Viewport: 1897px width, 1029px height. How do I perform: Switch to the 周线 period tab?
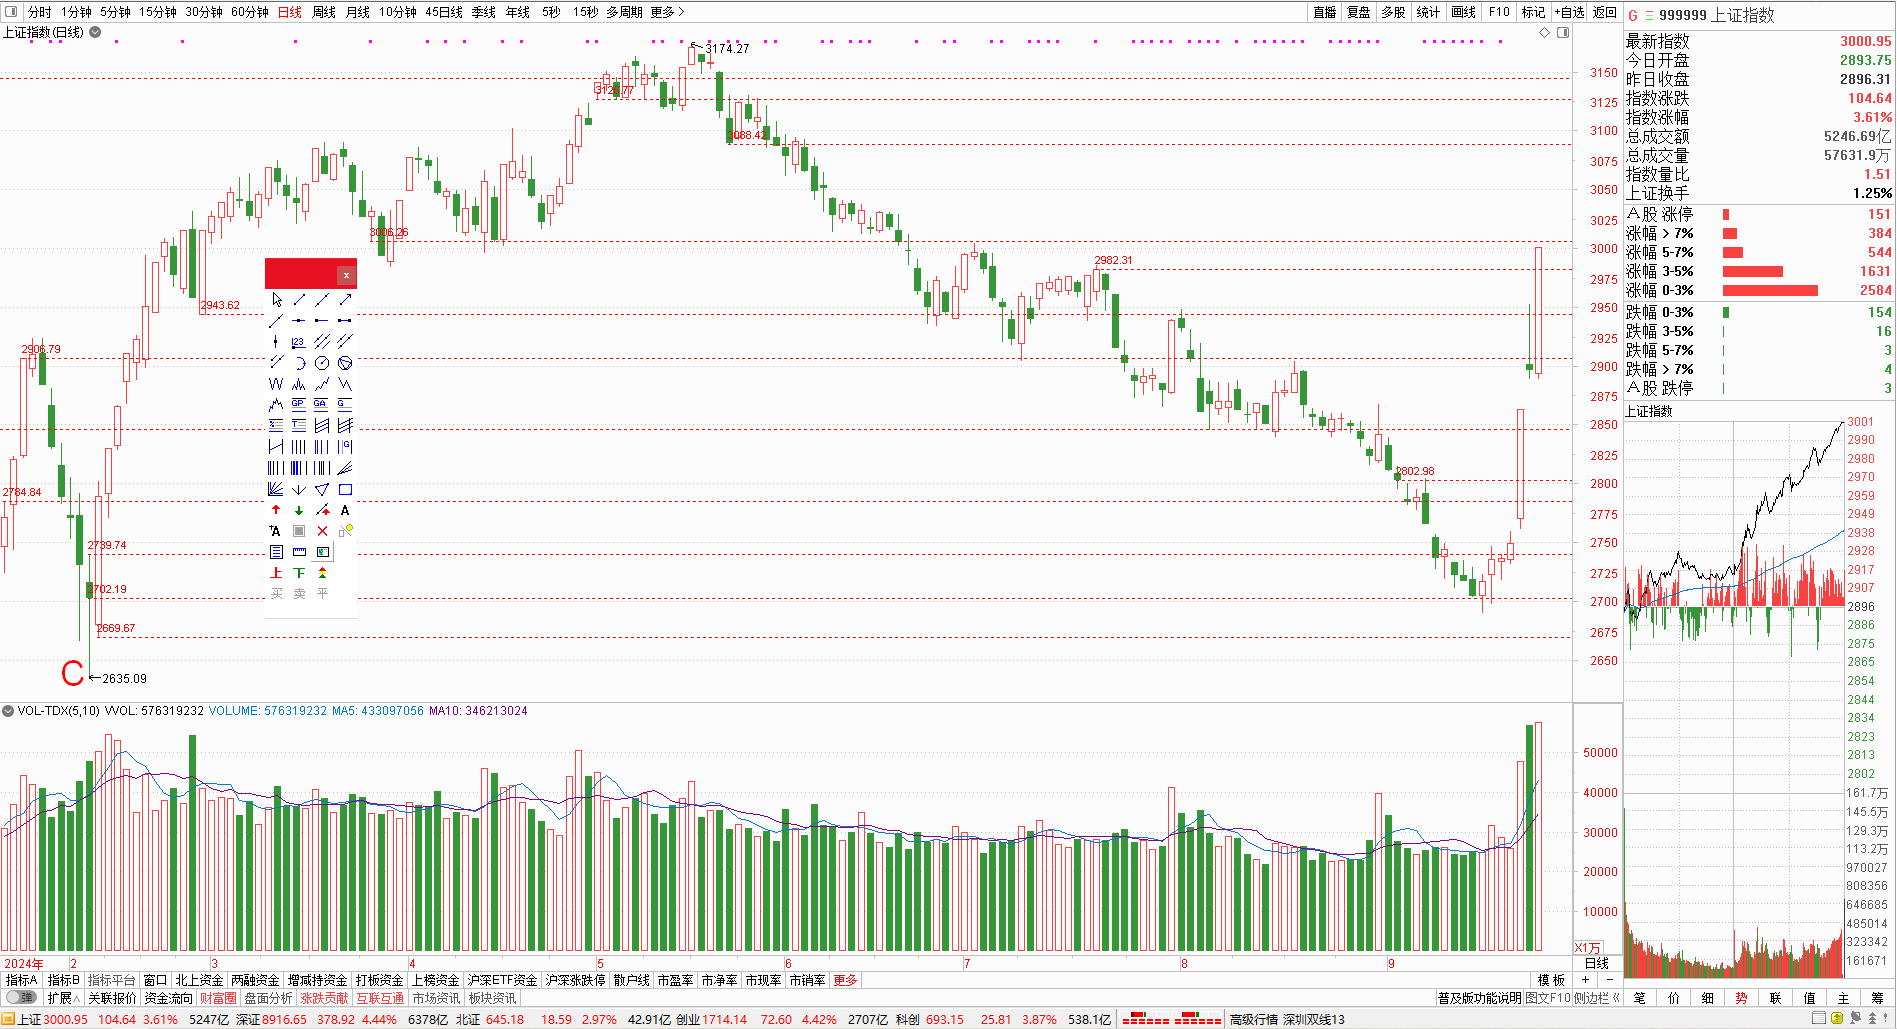[324, 12]
